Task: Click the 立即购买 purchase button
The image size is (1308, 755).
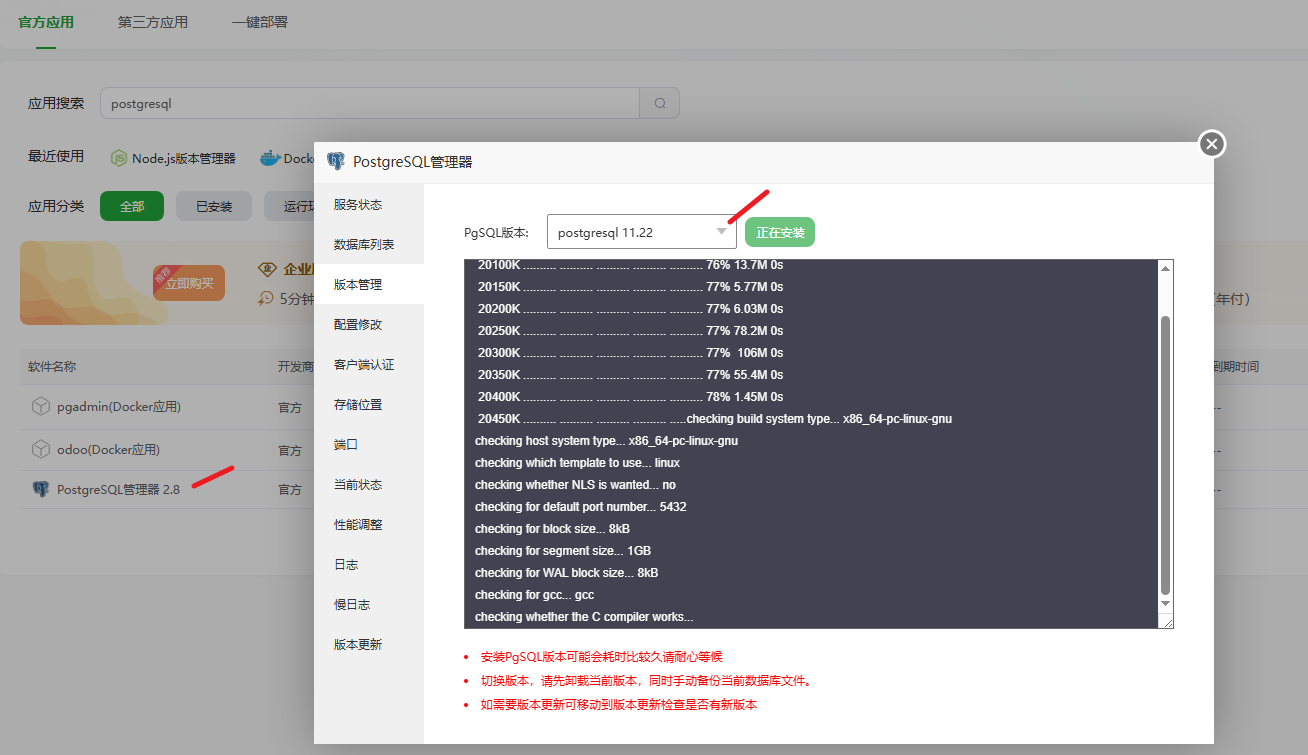Action: 188,282
